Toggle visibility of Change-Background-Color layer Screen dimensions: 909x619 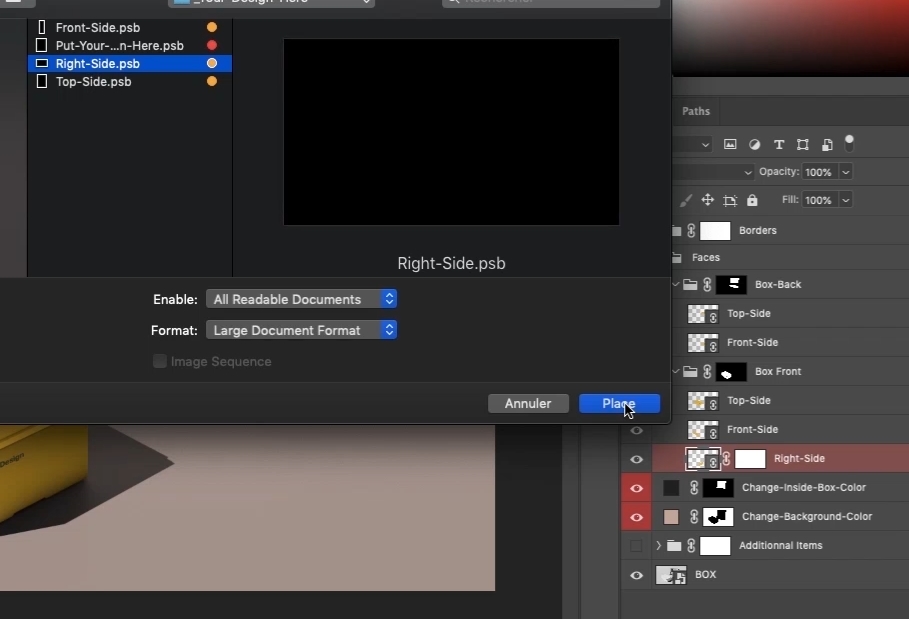[x=637, y=517]
